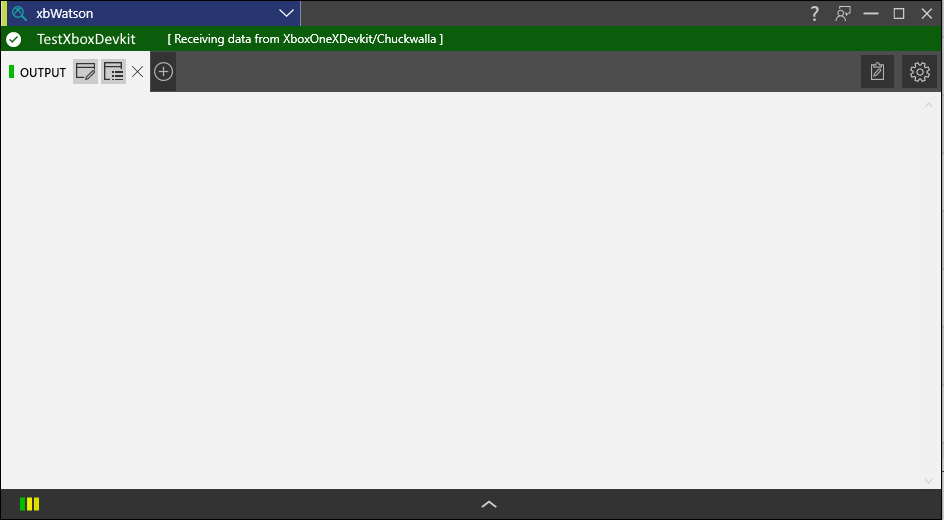The width and height of the screenshot is (944, 520).
Task: Click the scroll up arrow in output
Action: coord(928,105)
